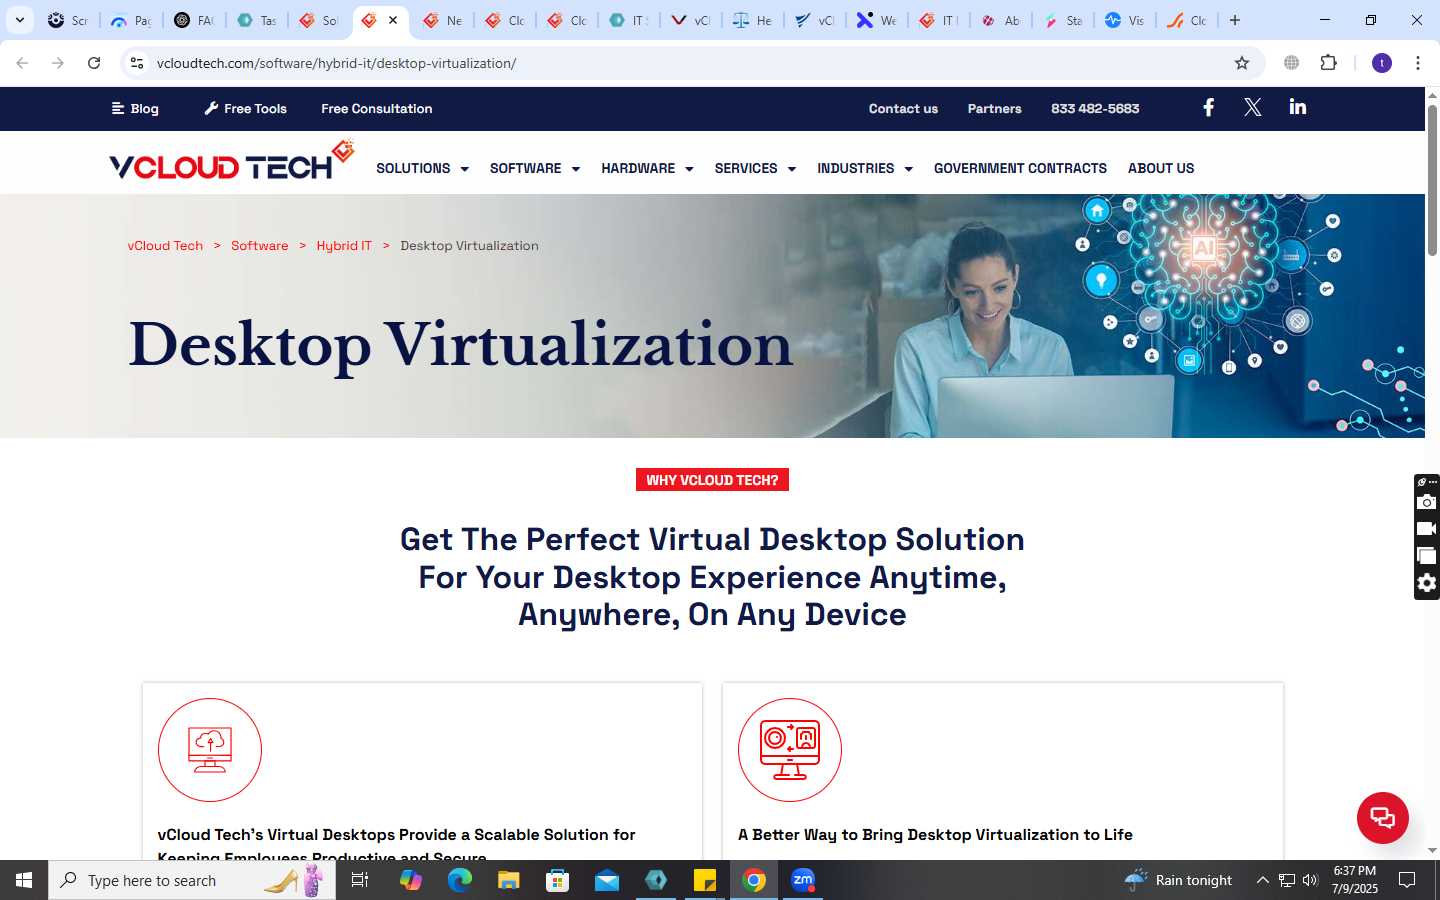Switch to the 'Vis' browser tab
The image size is (1440, 900).
click(1125, 20)
